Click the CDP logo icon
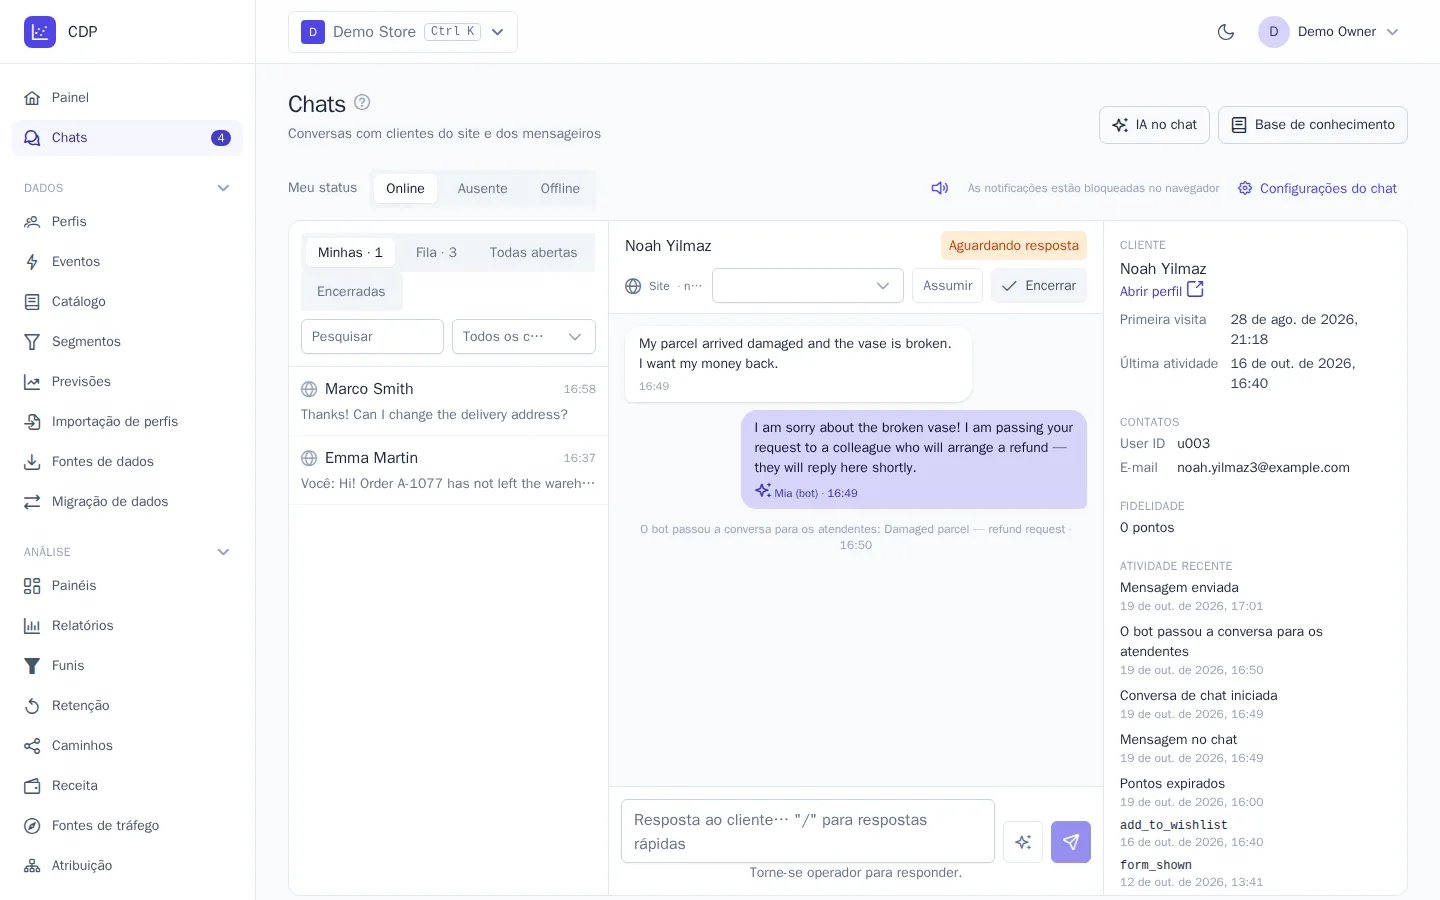1440x900 pixels. pyautogui.click(x=40, y=32)
